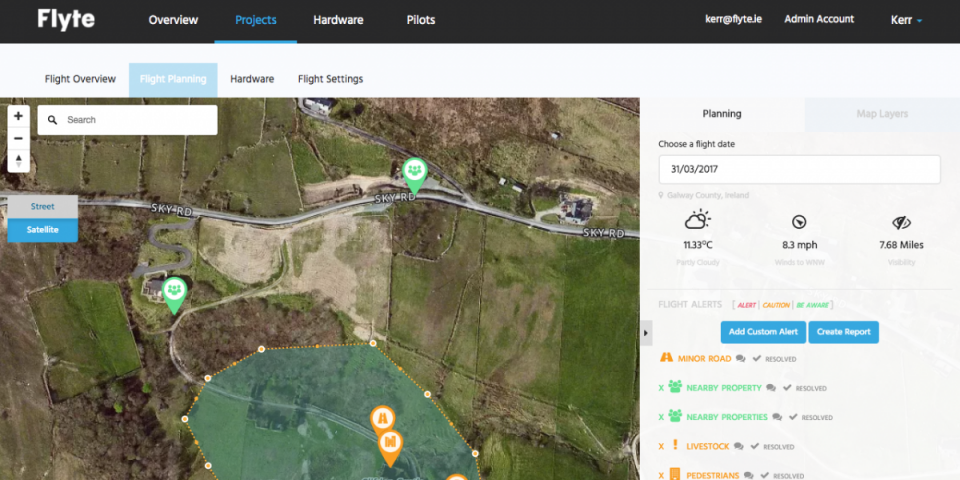Zoom in on the map
This screenshot has height=480, width=960.
18,116
